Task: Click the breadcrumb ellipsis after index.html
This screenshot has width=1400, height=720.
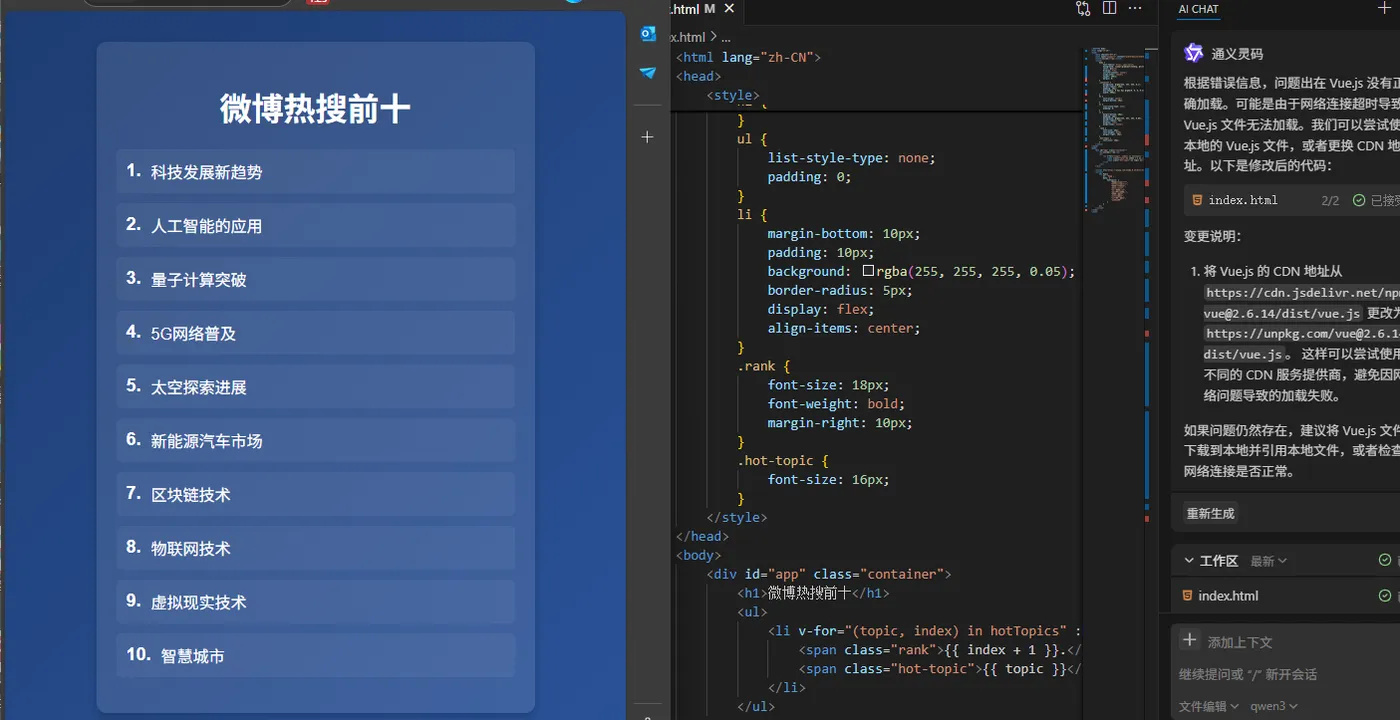Action: (725, 37)
